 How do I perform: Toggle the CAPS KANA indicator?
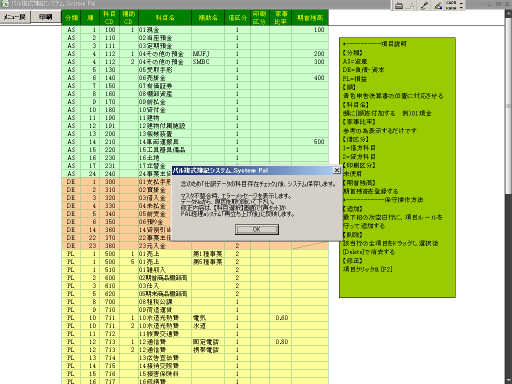[x=451, y=5]
